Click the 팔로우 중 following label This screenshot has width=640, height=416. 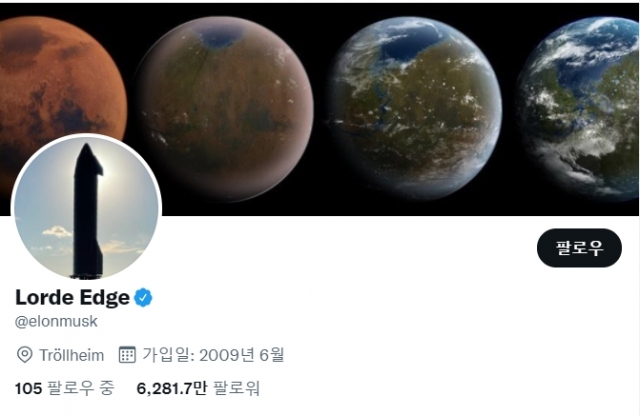[81, 388]
